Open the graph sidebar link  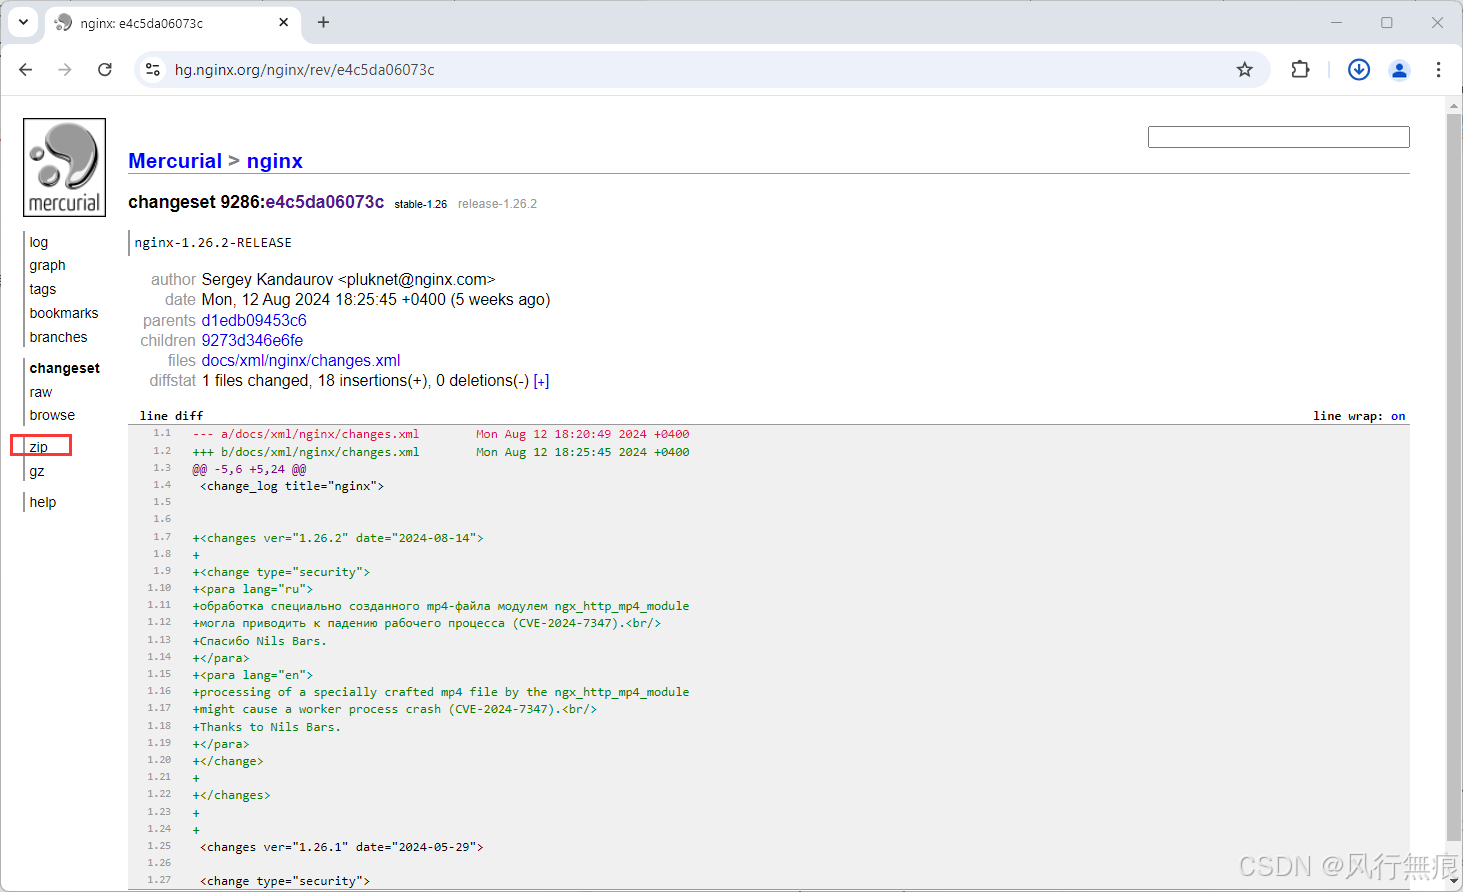(47, 265)
